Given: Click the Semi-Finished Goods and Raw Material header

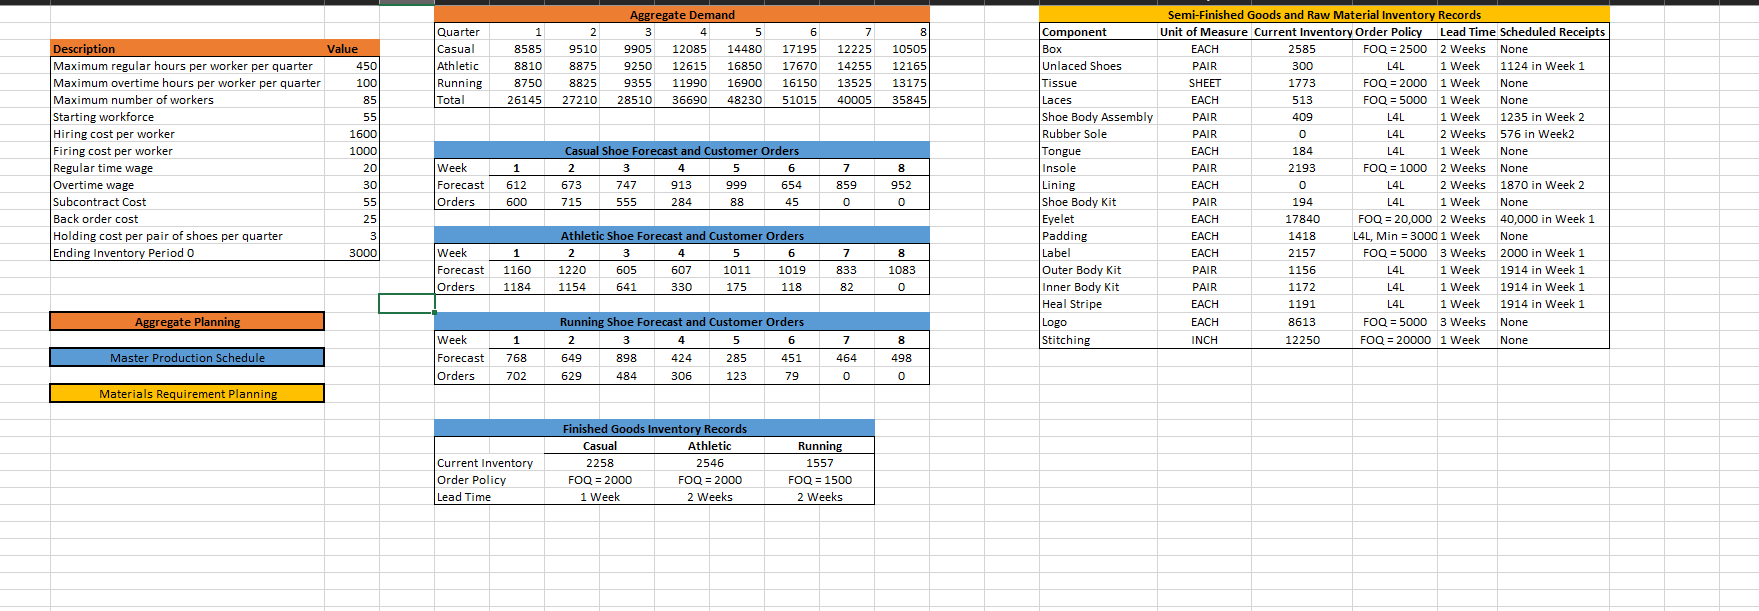Looking at the screenshot, I should click(x=1324, y=15).
